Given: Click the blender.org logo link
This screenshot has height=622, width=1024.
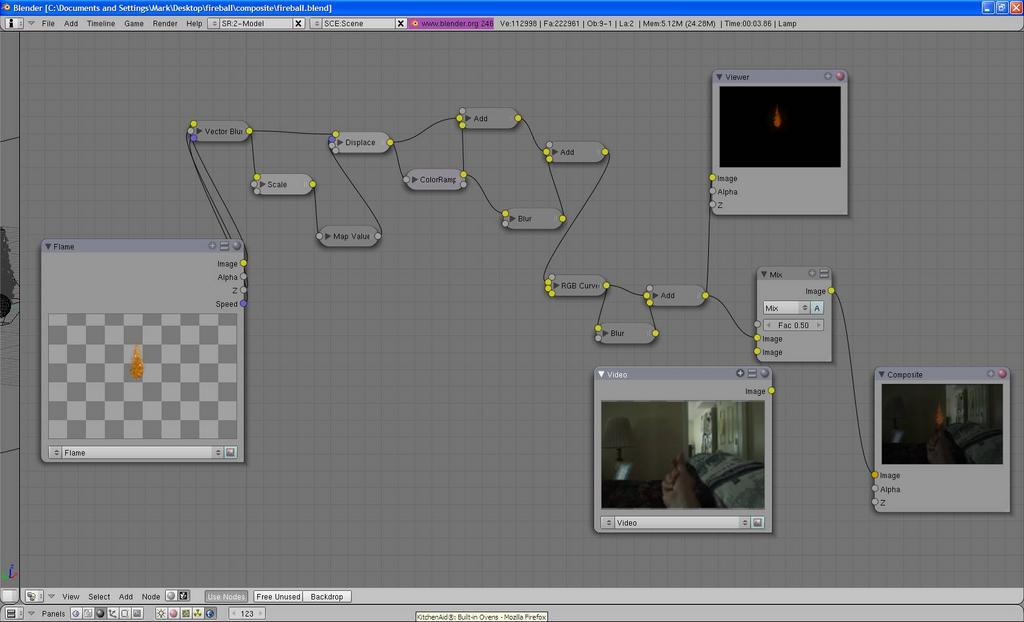Looking at the screenshot, I should [x=451, y=23].
